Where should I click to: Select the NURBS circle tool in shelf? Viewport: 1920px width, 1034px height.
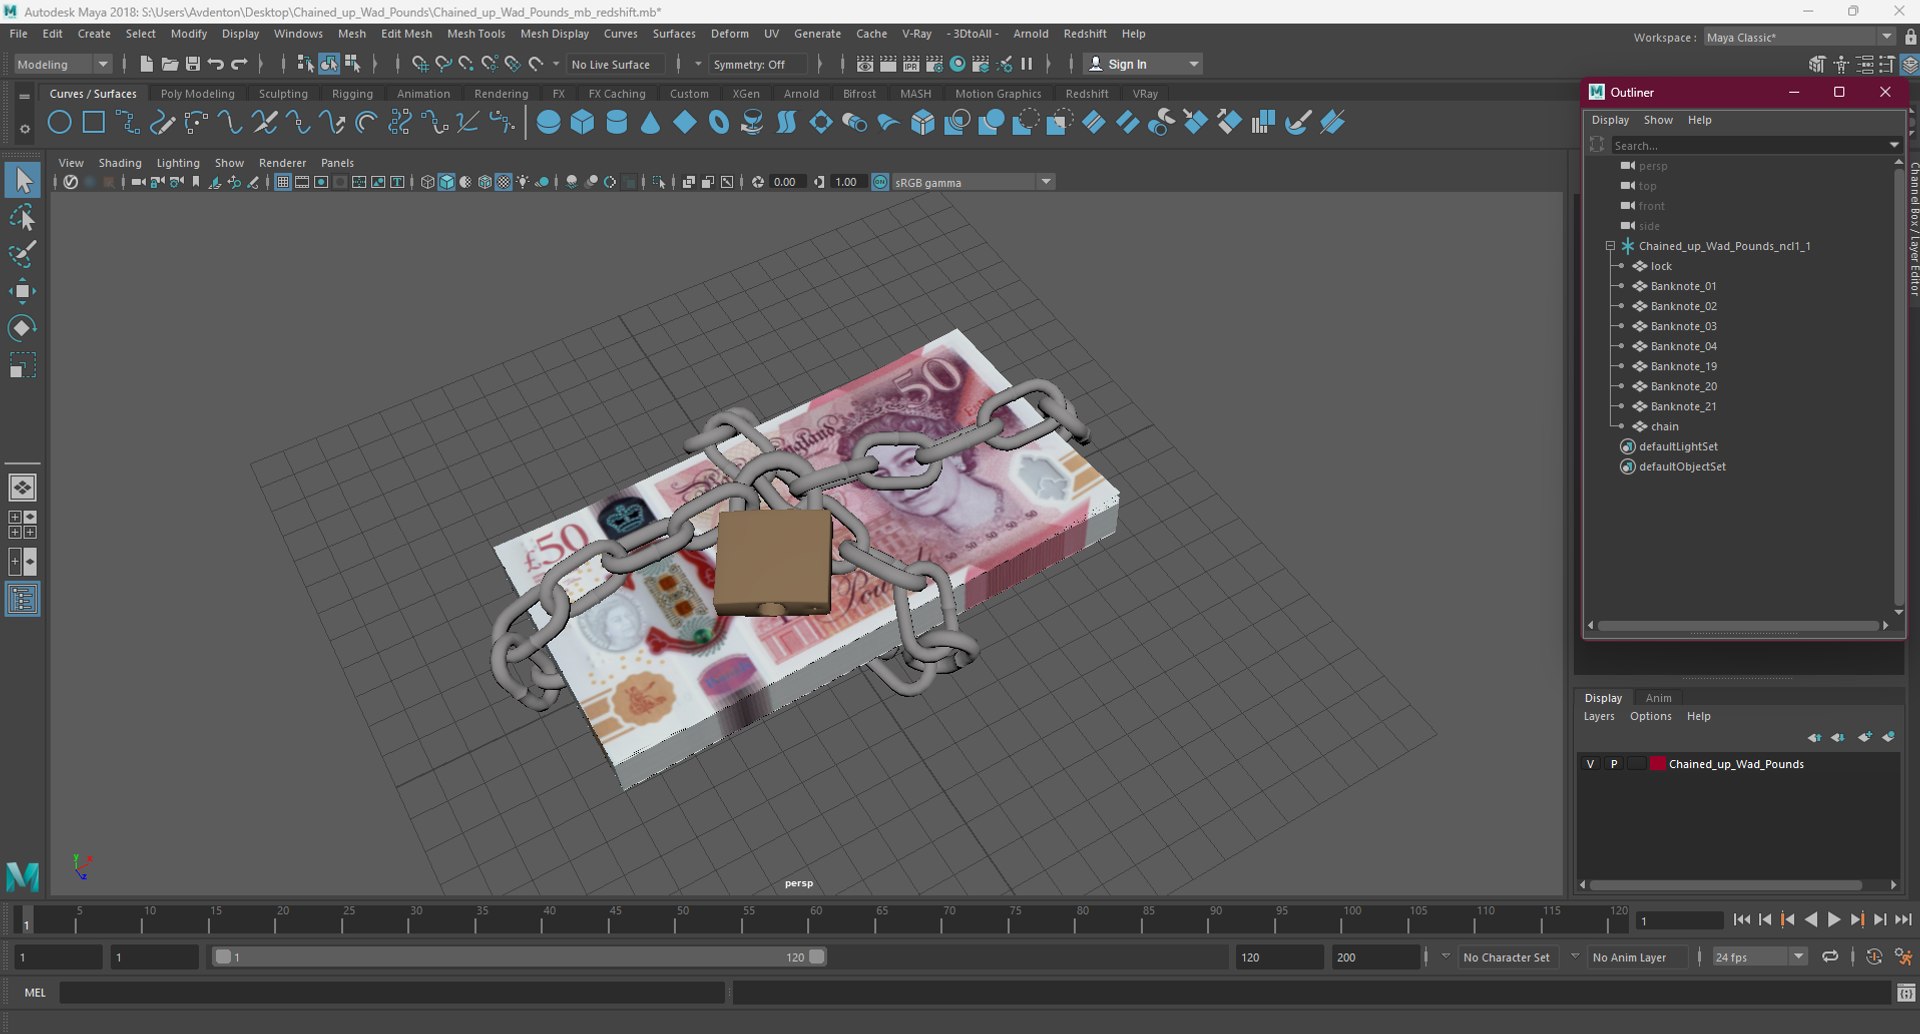pyautogui.click(x=60, y=123)
